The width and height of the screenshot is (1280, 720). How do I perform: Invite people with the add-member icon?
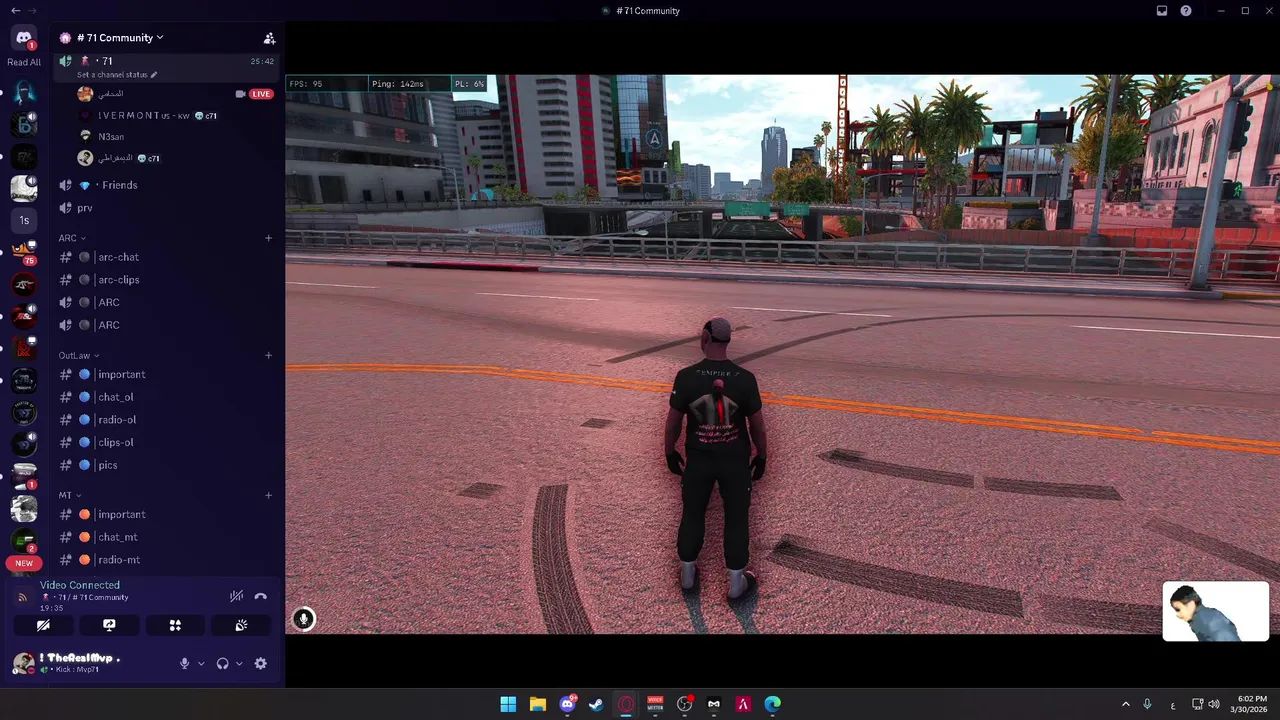[269, 38]
